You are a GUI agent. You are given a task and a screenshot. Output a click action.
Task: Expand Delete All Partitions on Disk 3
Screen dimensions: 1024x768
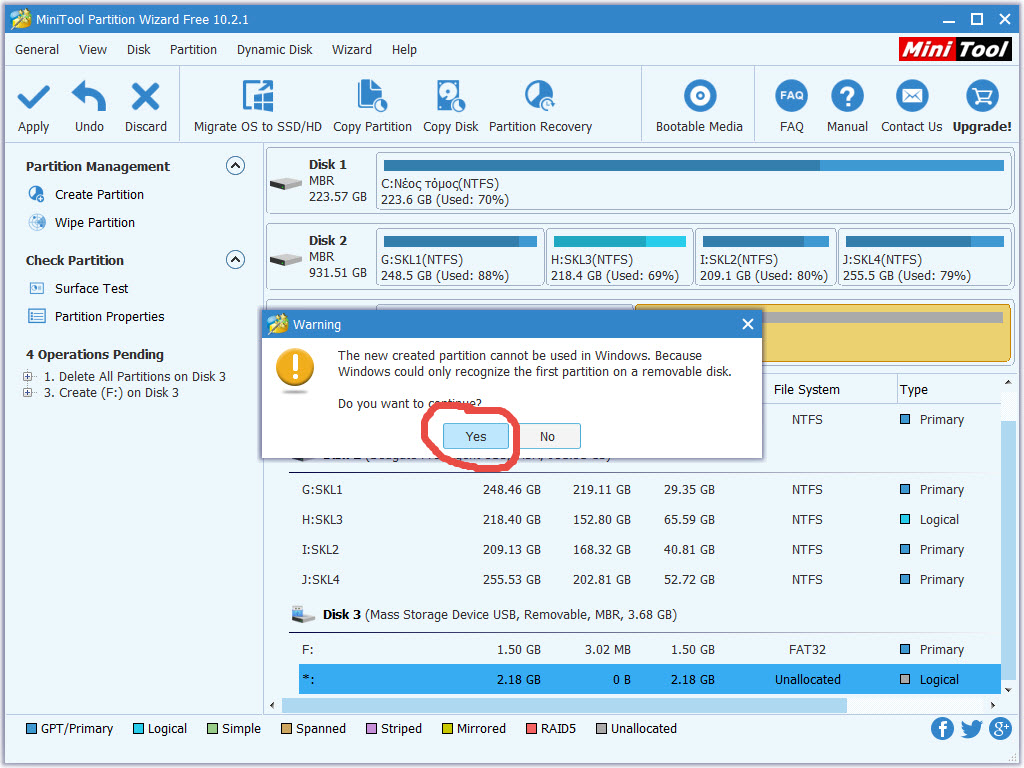[28, 377]
